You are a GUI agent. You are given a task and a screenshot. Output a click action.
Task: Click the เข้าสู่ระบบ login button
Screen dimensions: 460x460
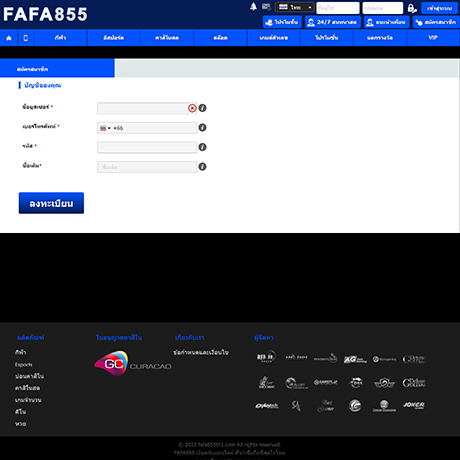[440, 8]
